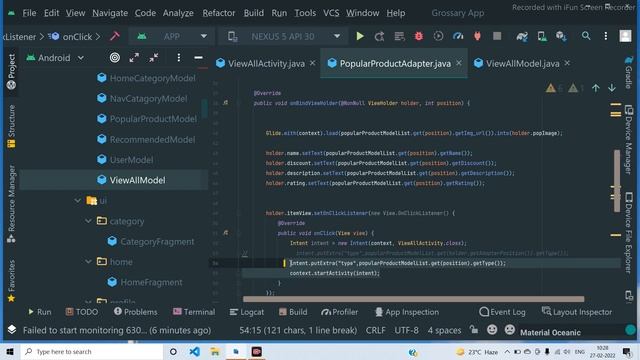Open the NEXUS 5 API 30 device dropdown

point(284,36)
